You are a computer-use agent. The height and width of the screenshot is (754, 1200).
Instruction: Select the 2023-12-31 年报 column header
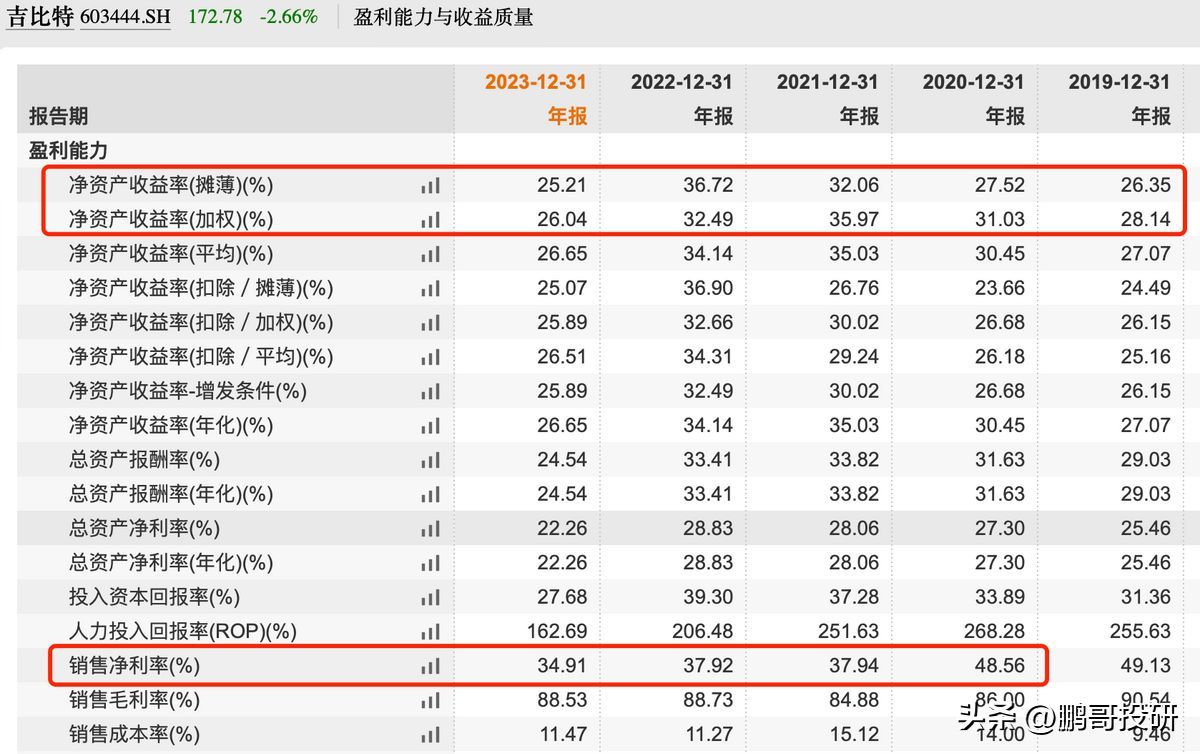point(536,98)
